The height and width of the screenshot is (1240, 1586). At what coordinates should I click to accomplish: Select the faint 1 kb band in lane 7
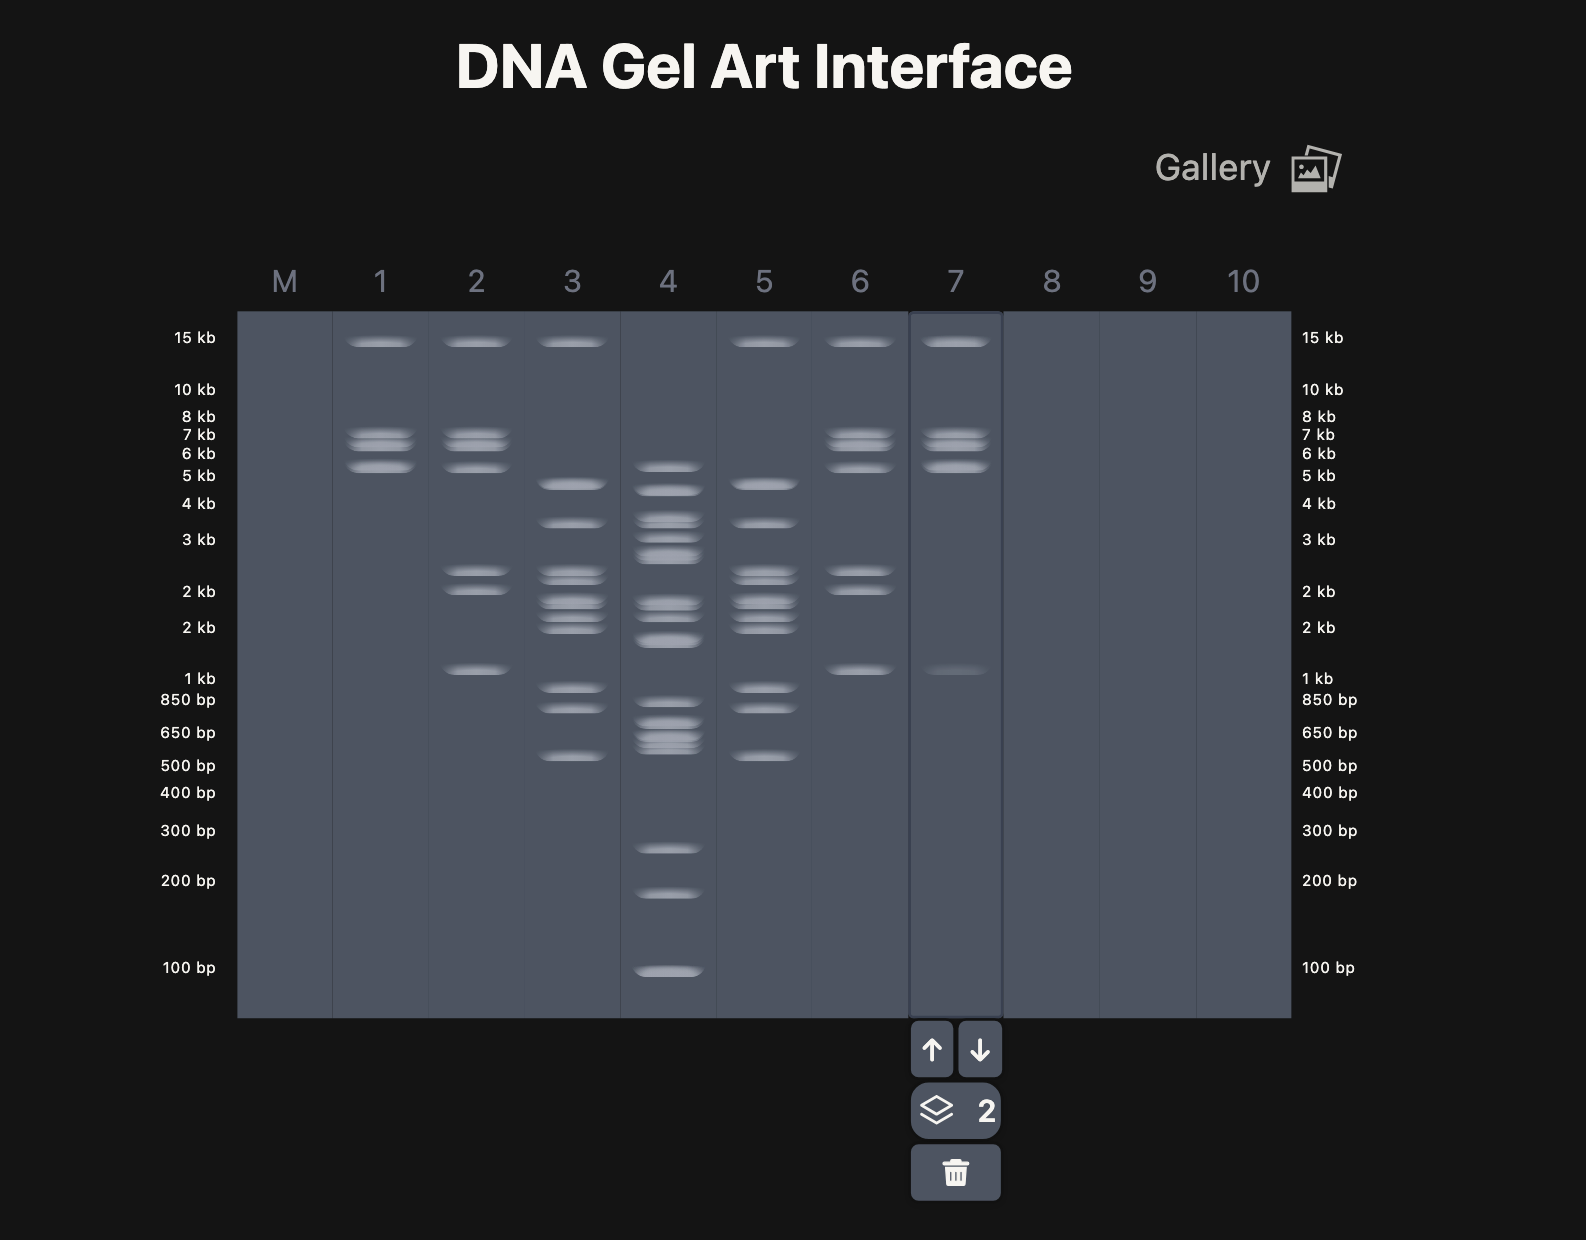955,670
